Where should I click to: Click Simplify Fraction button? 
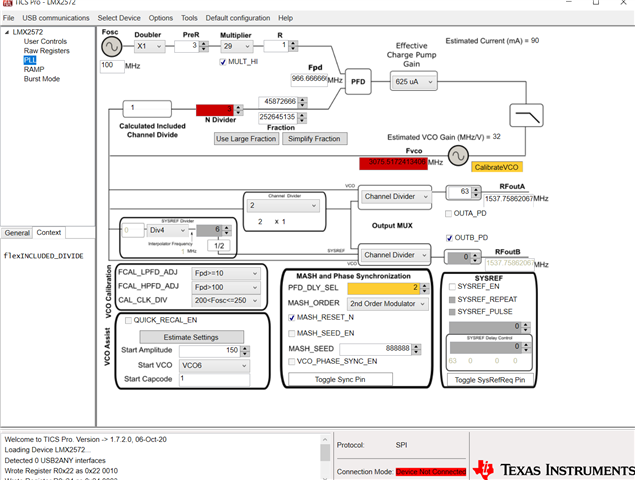pyautogui.click(x=314, y=139)
